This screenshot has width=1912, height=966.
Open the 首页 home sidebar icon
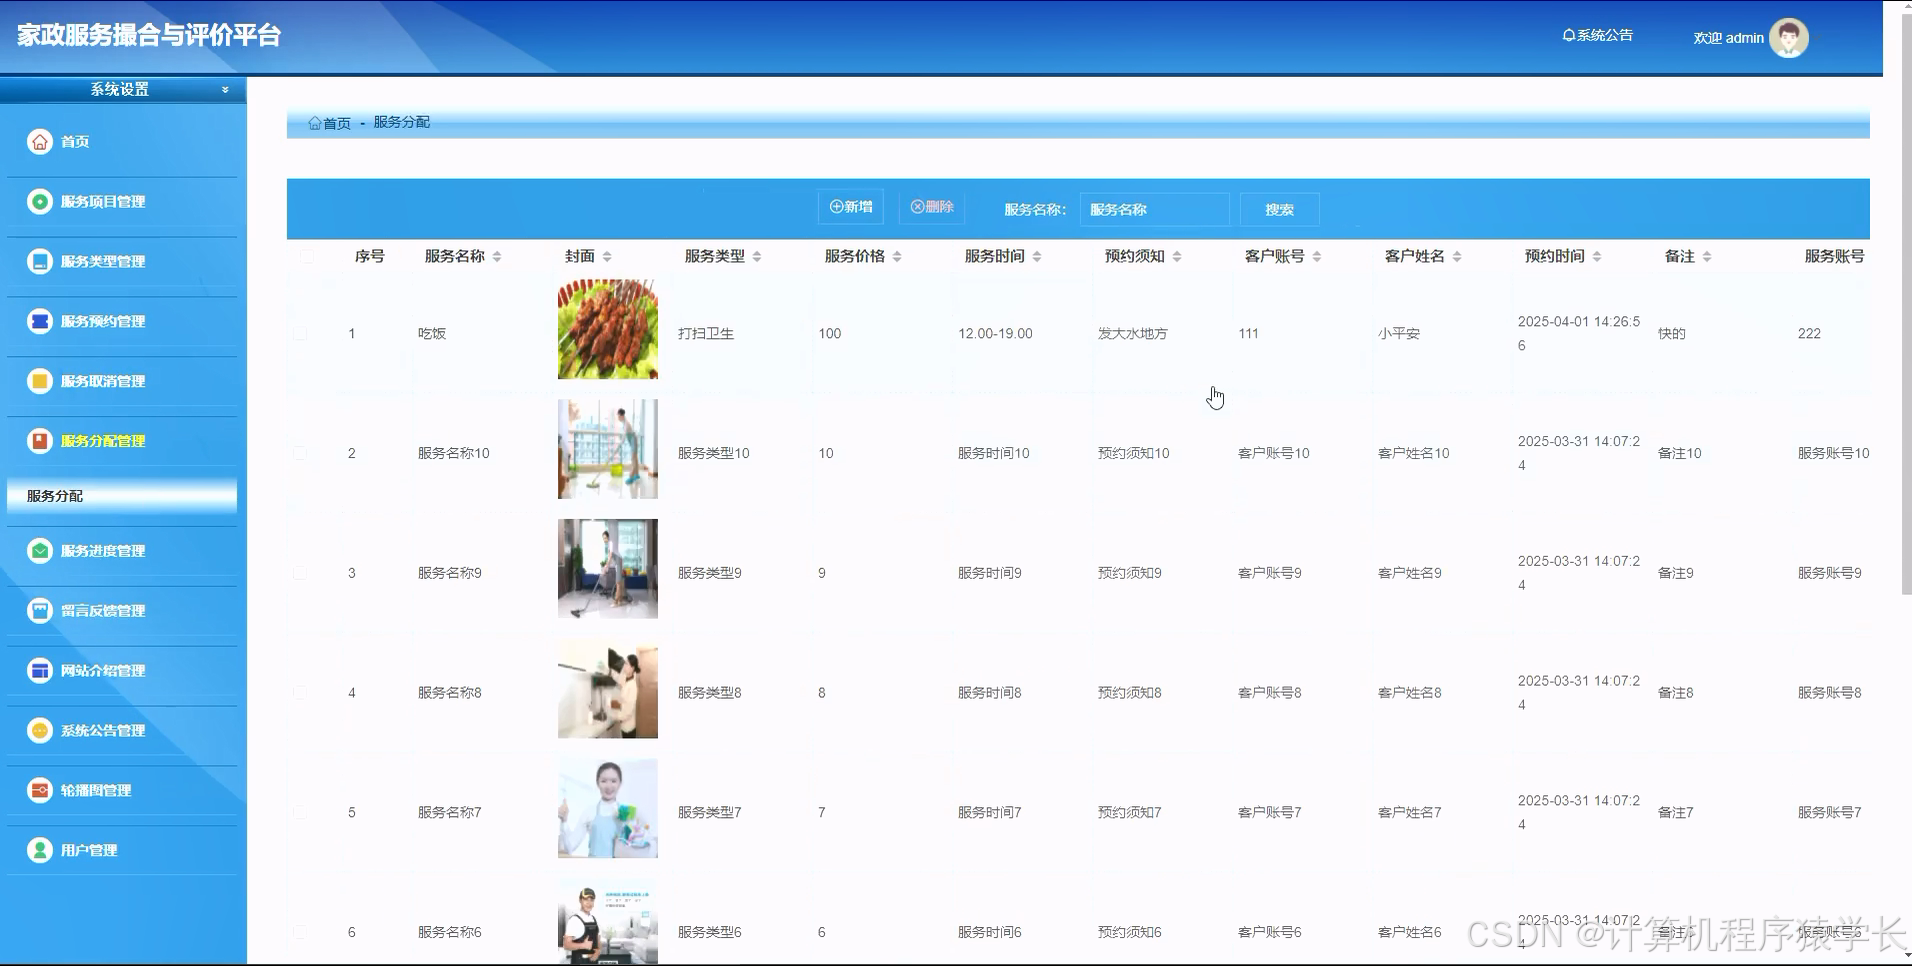click(x=39, y=141)
